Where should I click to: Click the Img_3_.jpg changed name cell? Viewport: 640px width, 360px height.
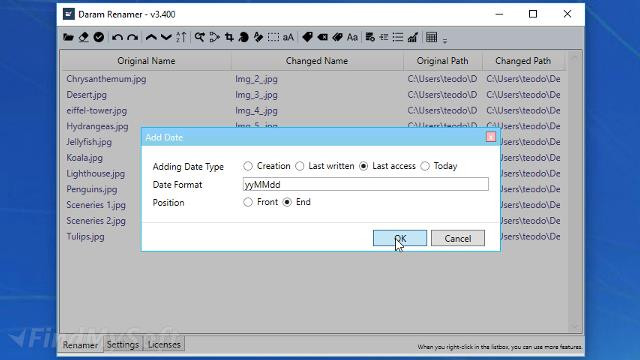[x=256, y=95]
